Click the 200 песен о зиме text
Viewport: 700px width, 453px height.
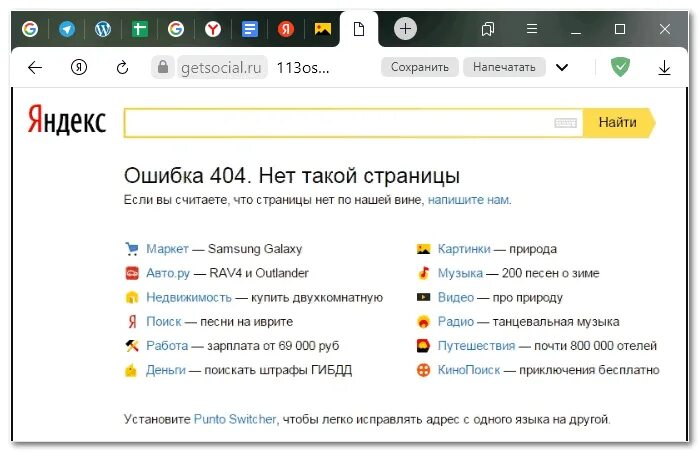click(x=550, y=273)
